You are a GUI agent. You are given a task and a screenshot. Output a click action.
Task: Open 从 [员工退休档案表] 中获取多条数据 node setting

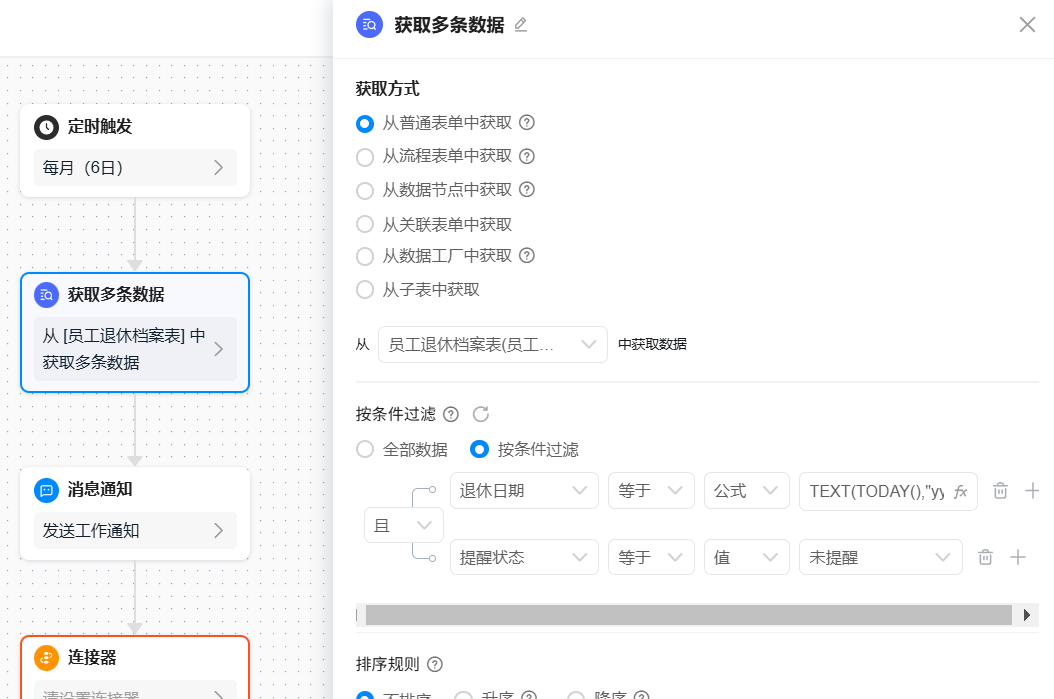135,349
